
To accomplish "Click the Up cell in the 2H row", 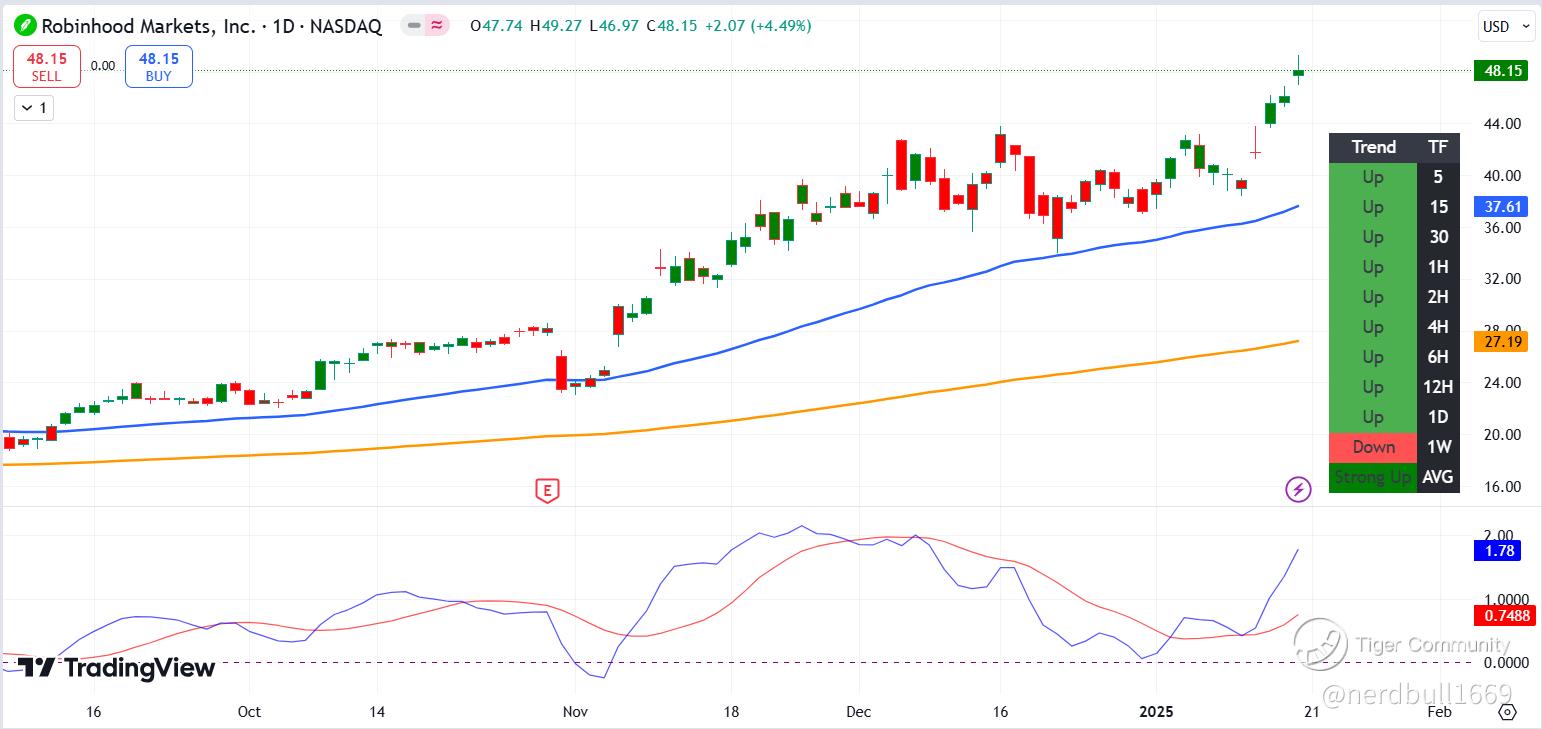I will (x=1373, y=297).
